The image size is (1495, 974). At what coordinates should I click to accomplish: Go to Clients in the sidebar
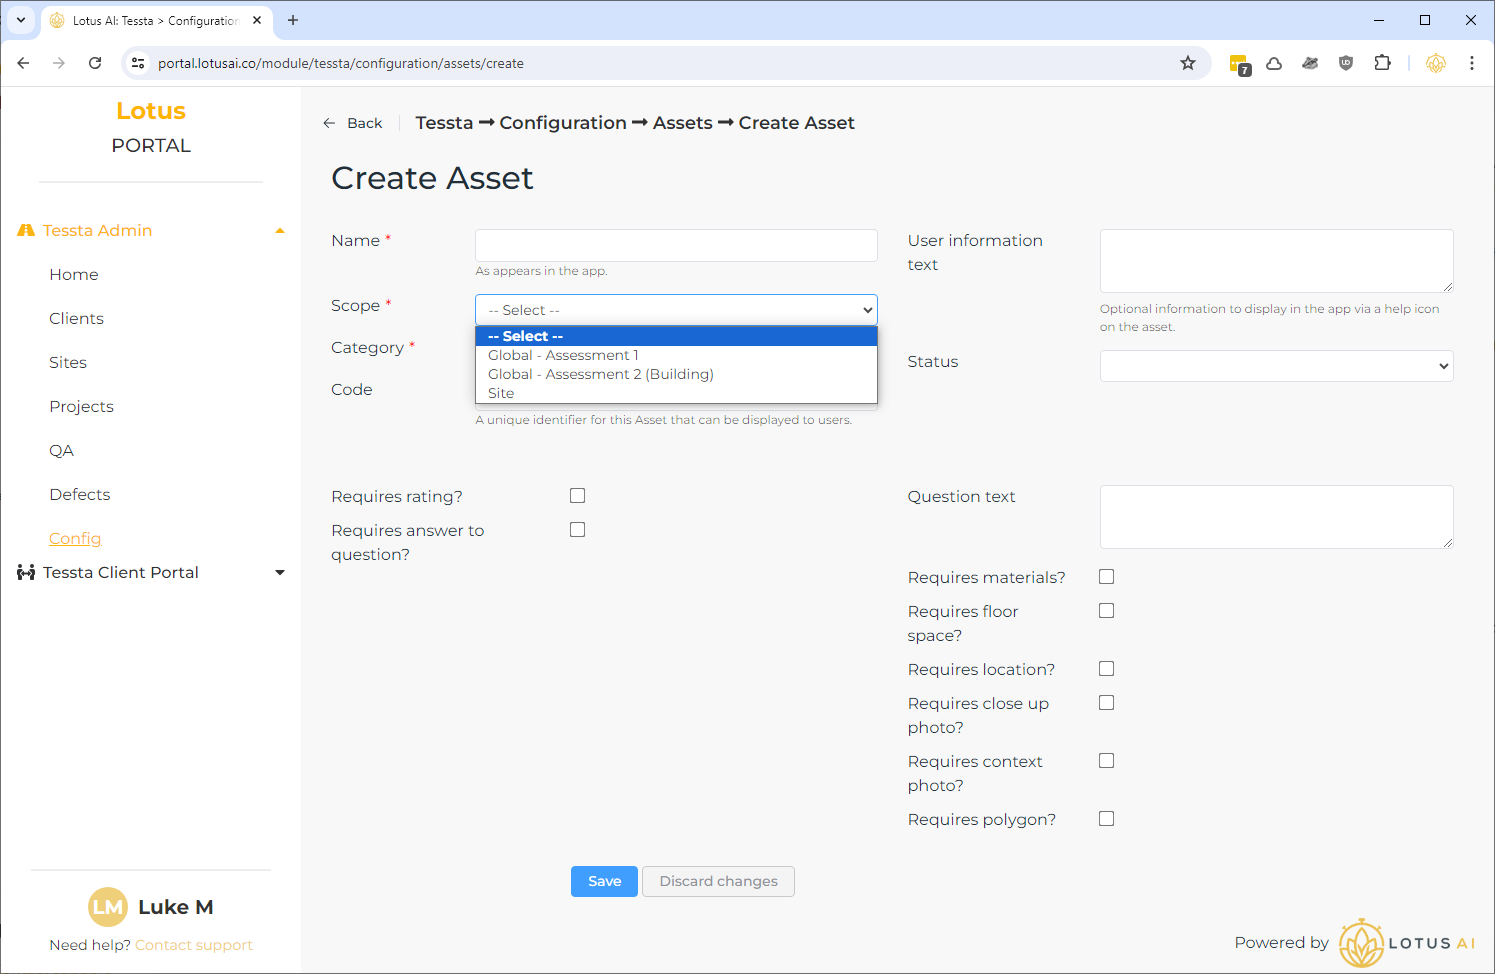pos(76,318)
